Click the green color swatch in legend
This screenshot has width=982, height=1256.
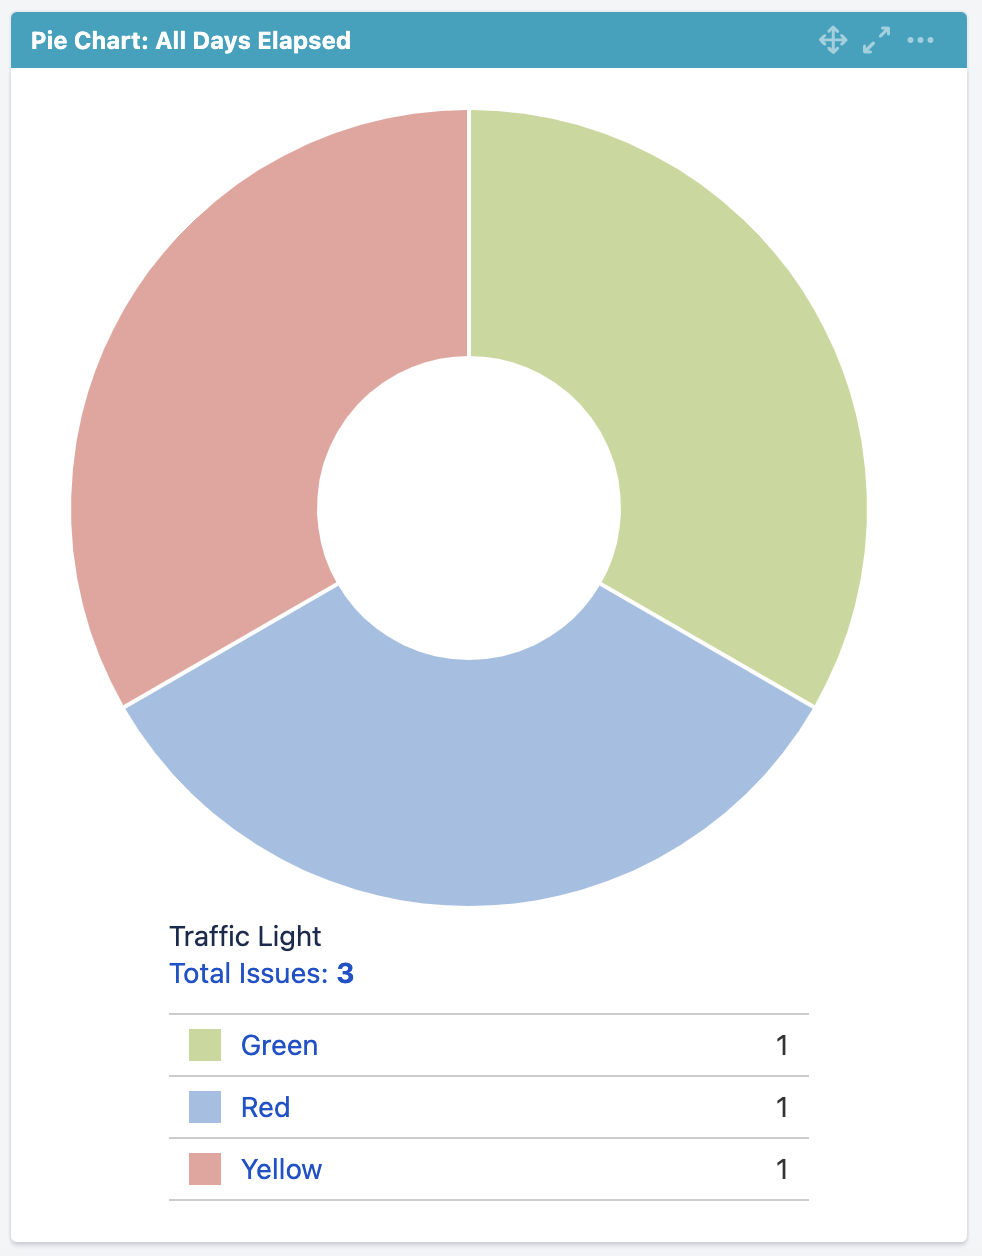204,1044
